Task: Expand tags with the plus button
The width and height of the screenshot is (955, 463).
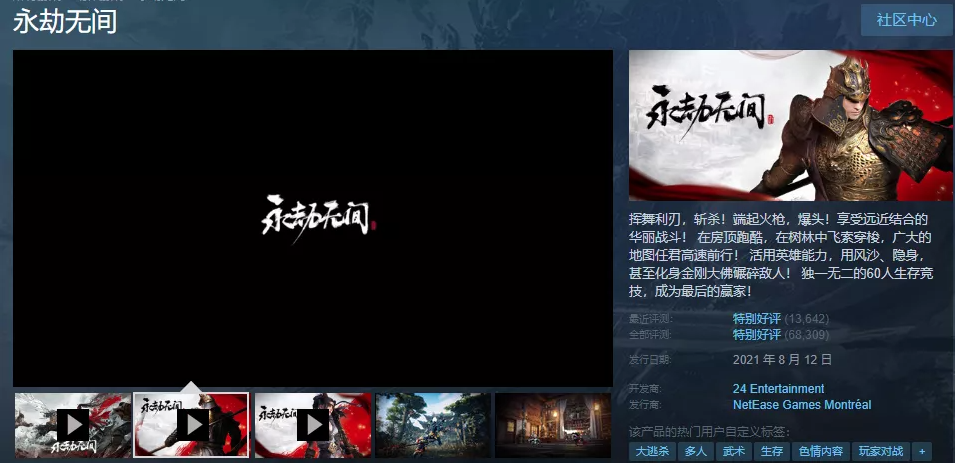Action: [922, 451]
